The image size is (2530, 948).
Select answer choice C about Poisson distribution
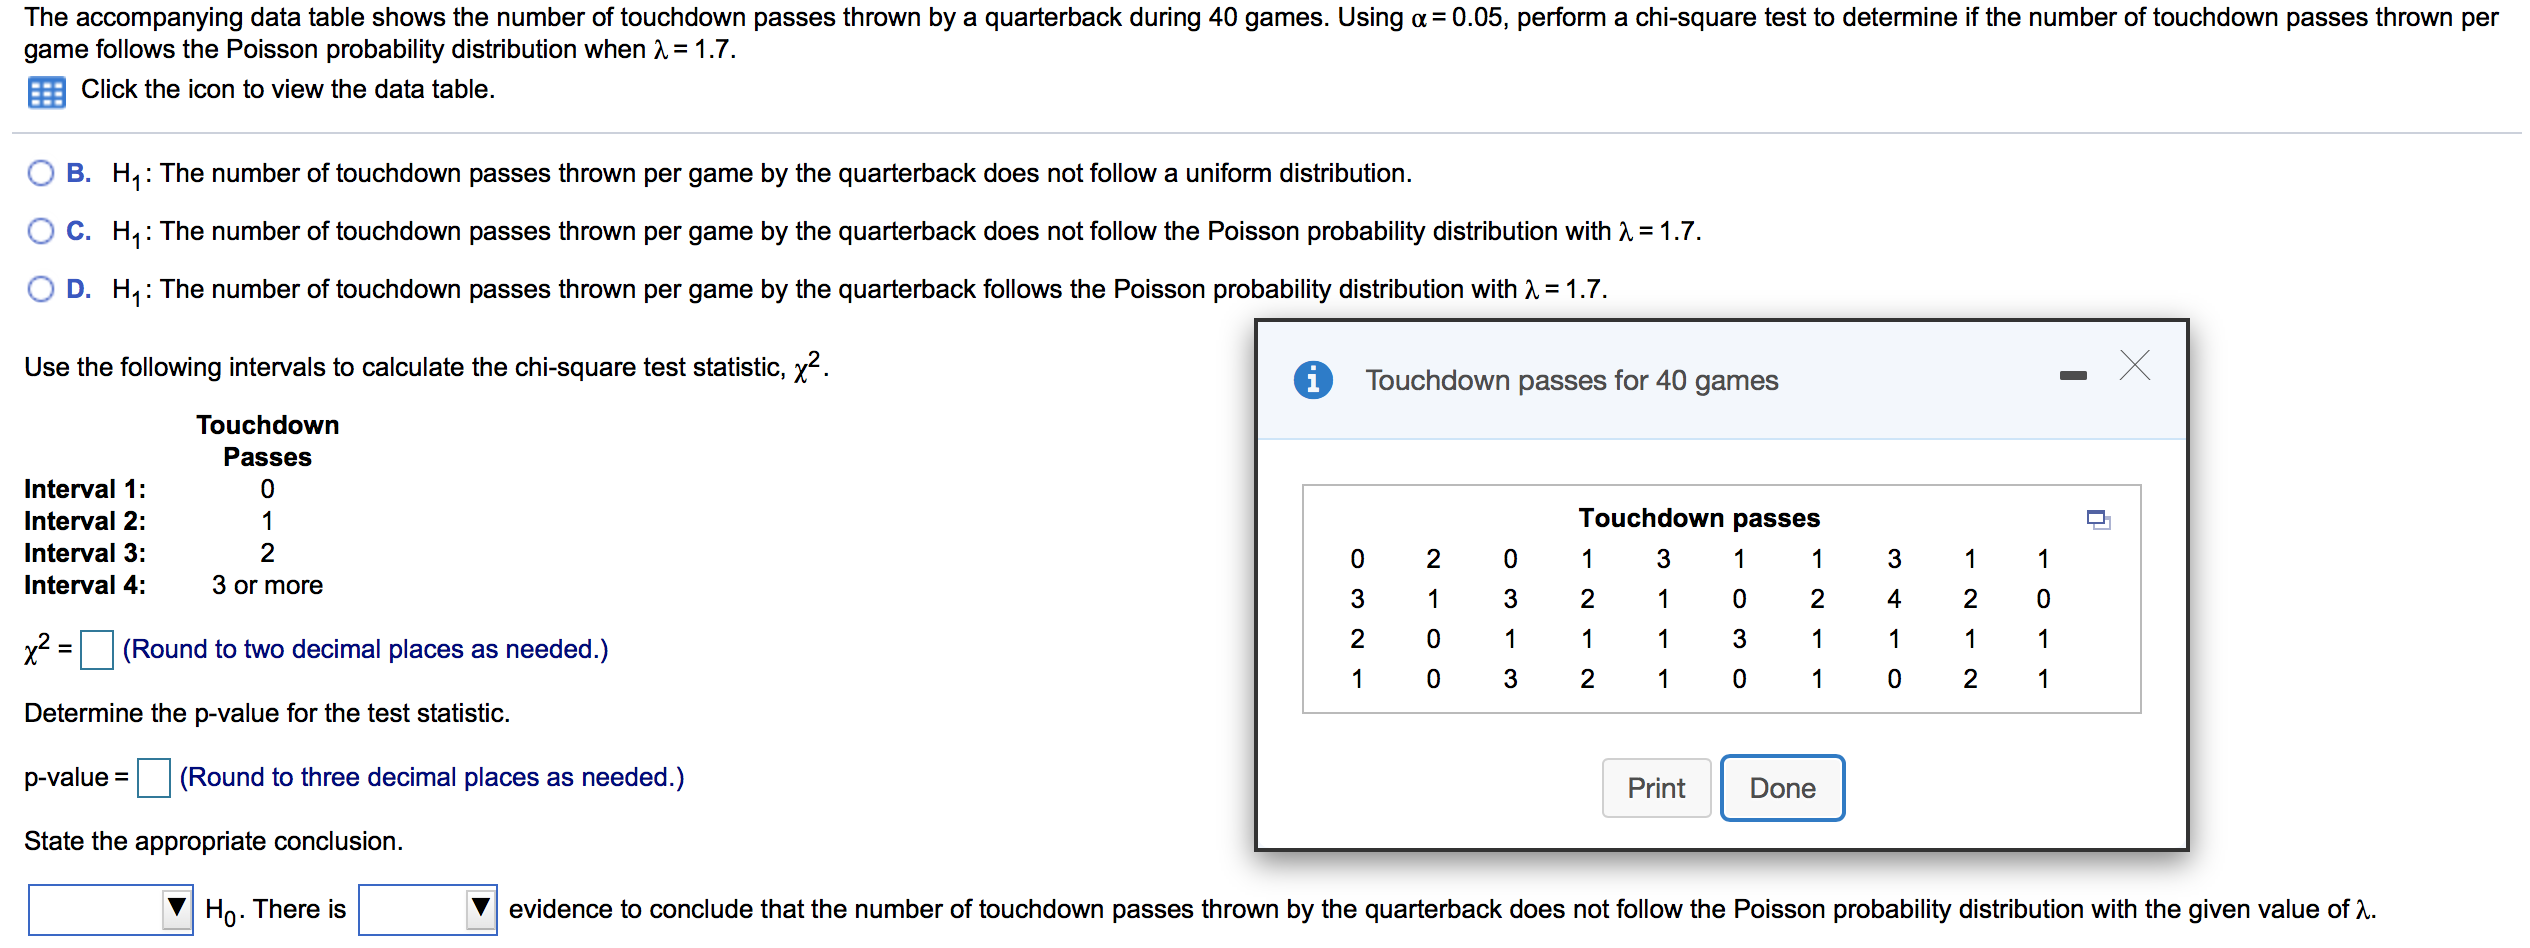40,231
